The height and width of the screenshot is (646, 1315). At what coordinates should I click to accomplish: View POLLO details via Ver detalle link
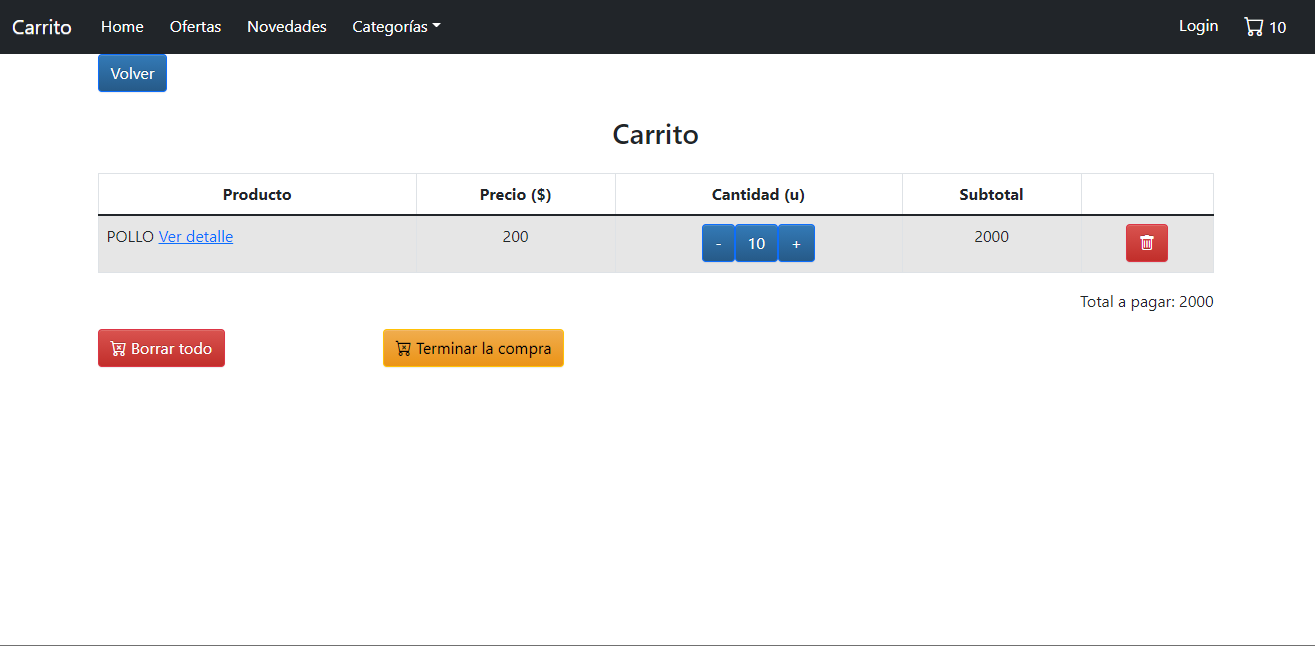[x=196, y=237]
